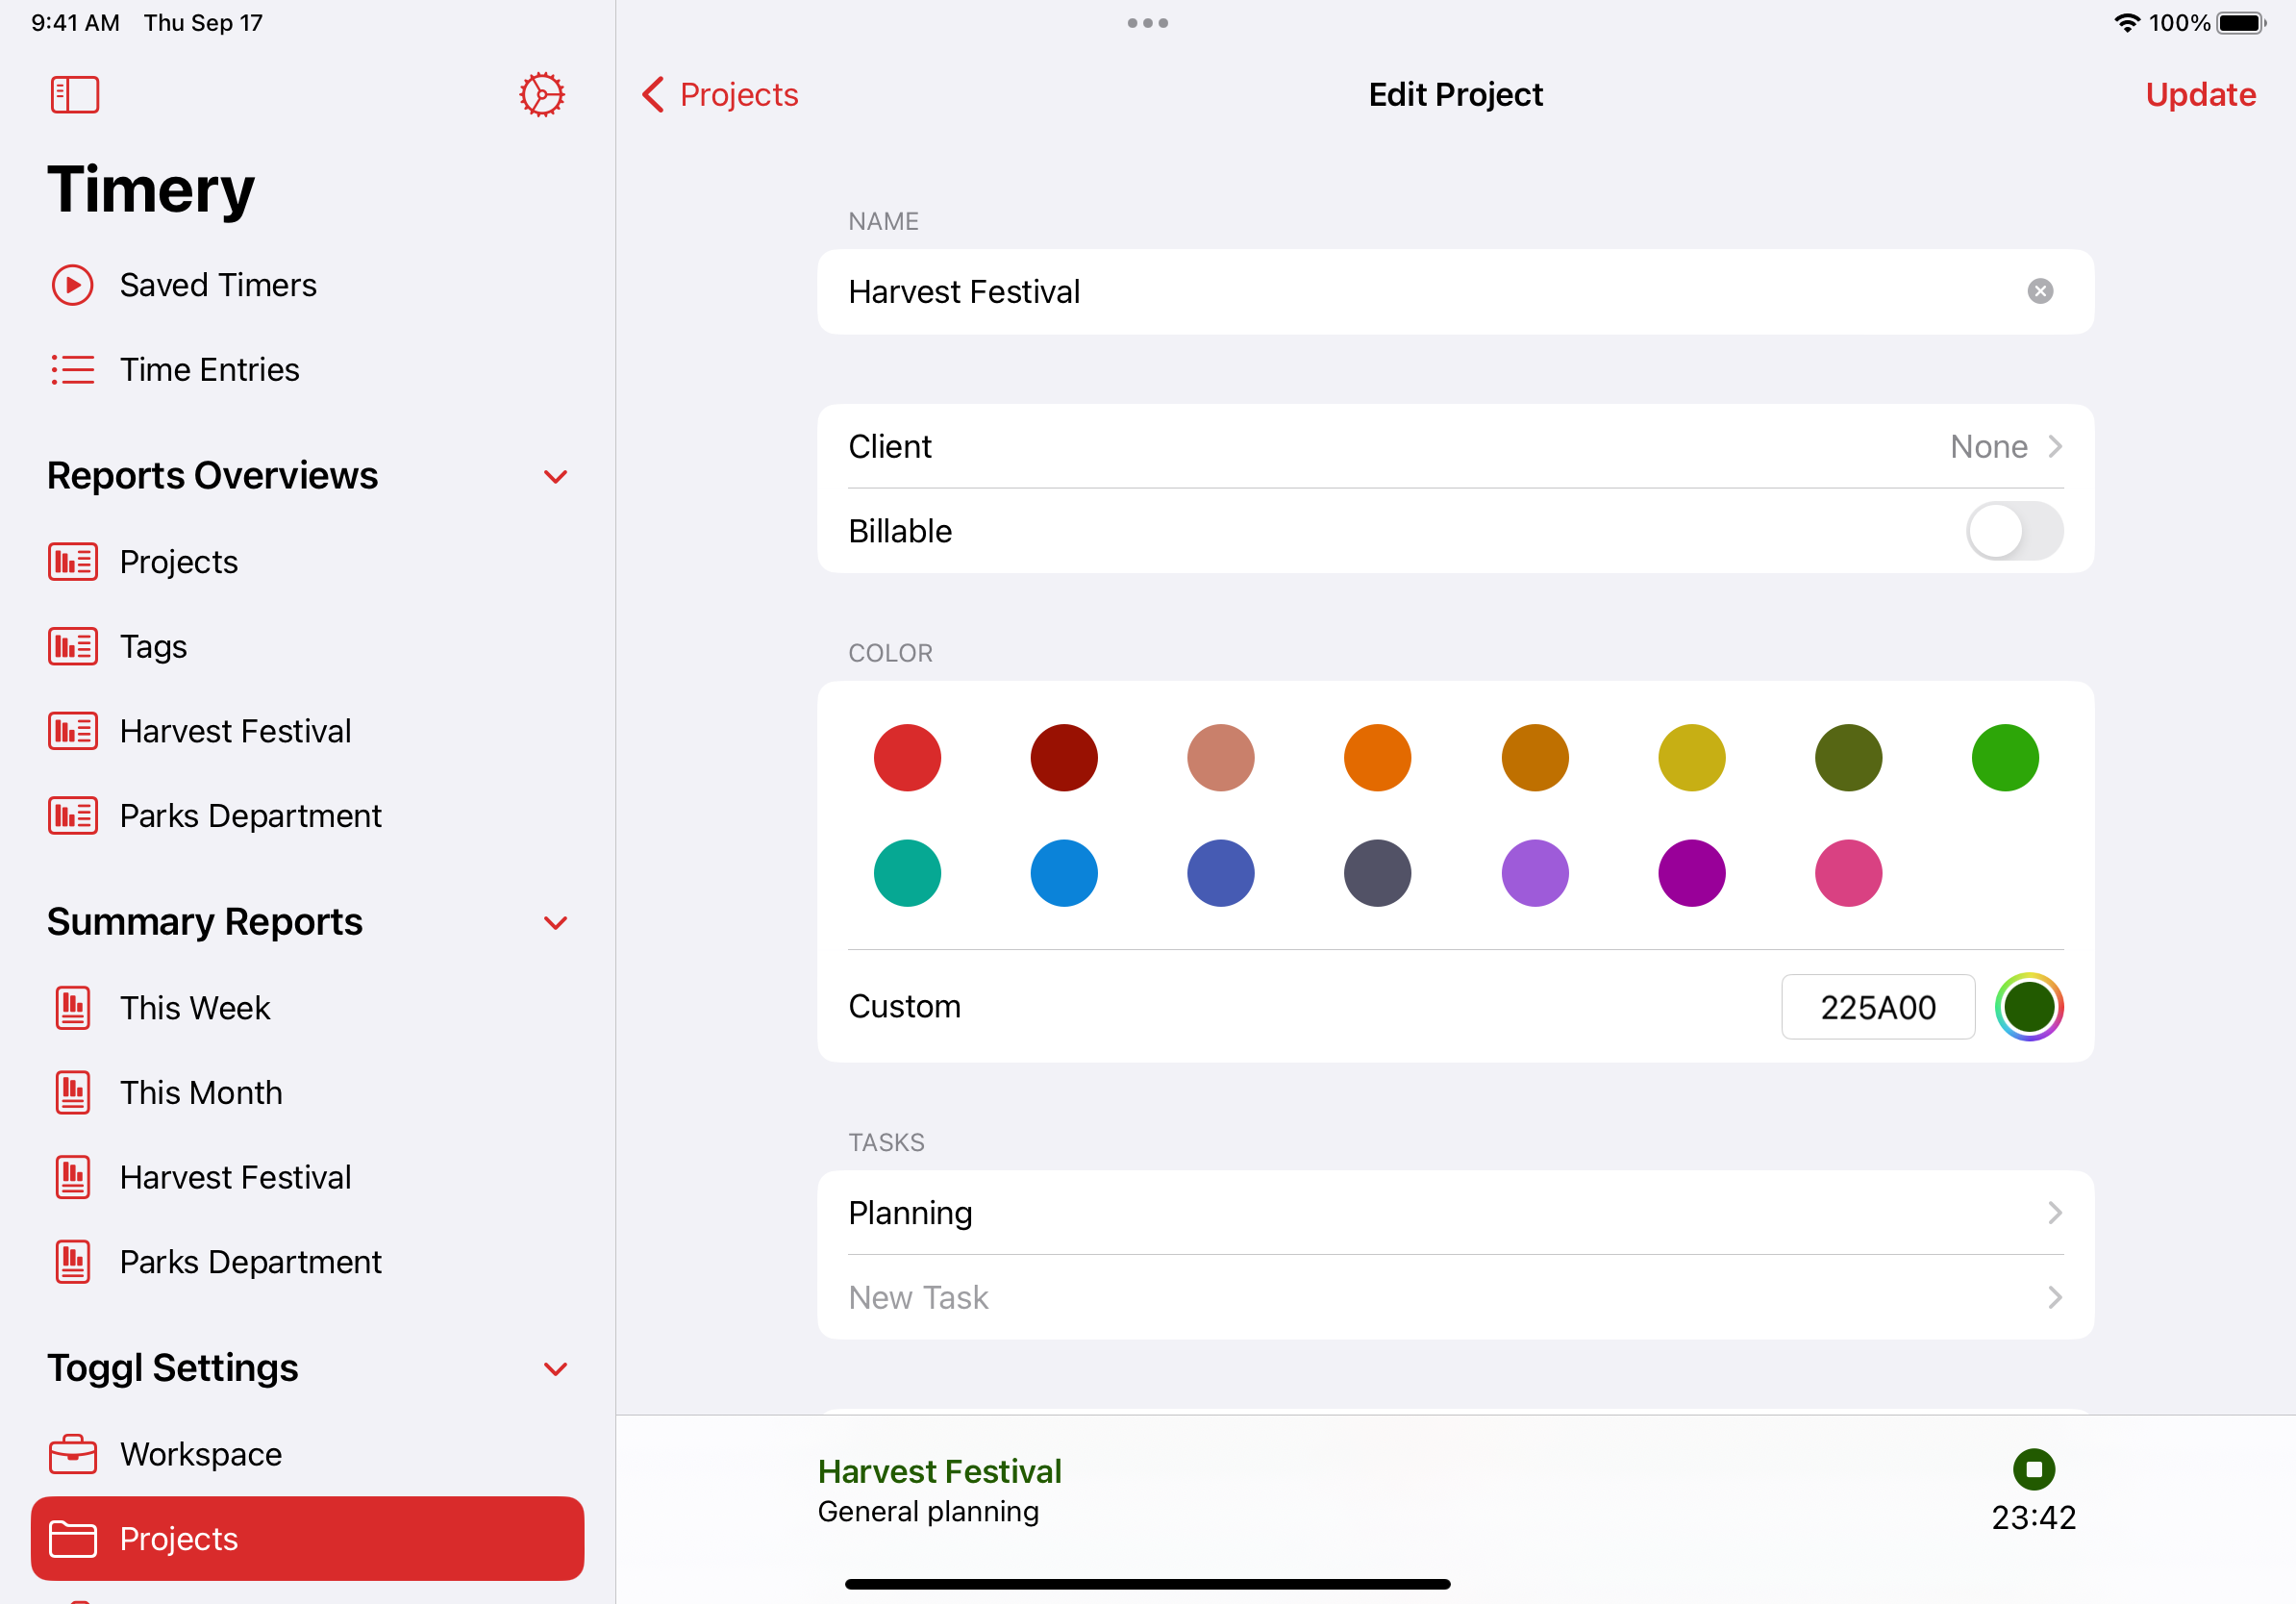
Task: Click Harvest Festival overview report icon
Action: point(73,731)
